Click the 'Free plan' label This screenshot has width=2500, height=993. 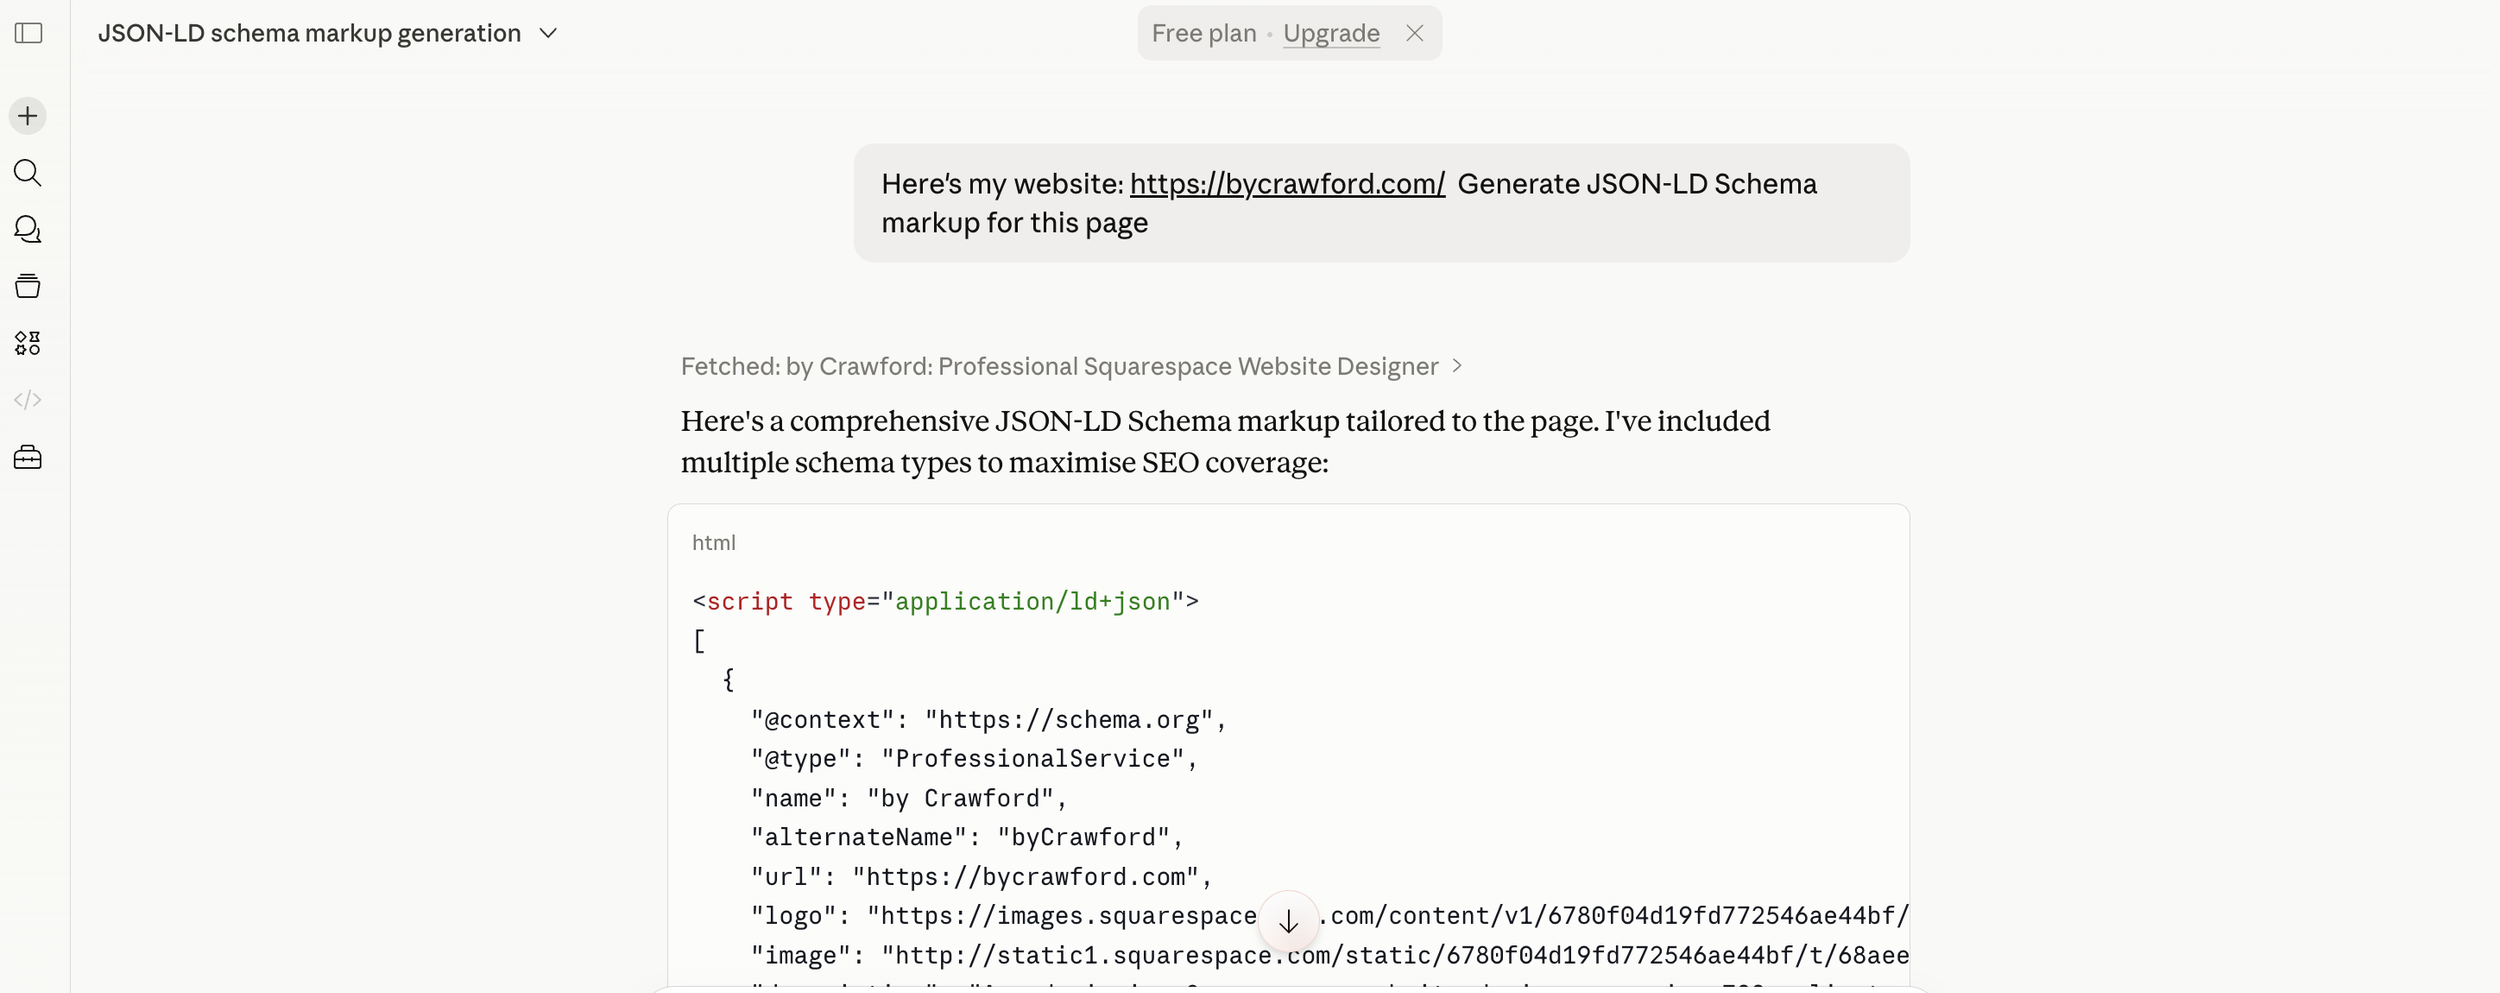click(x=1203, y=33)
